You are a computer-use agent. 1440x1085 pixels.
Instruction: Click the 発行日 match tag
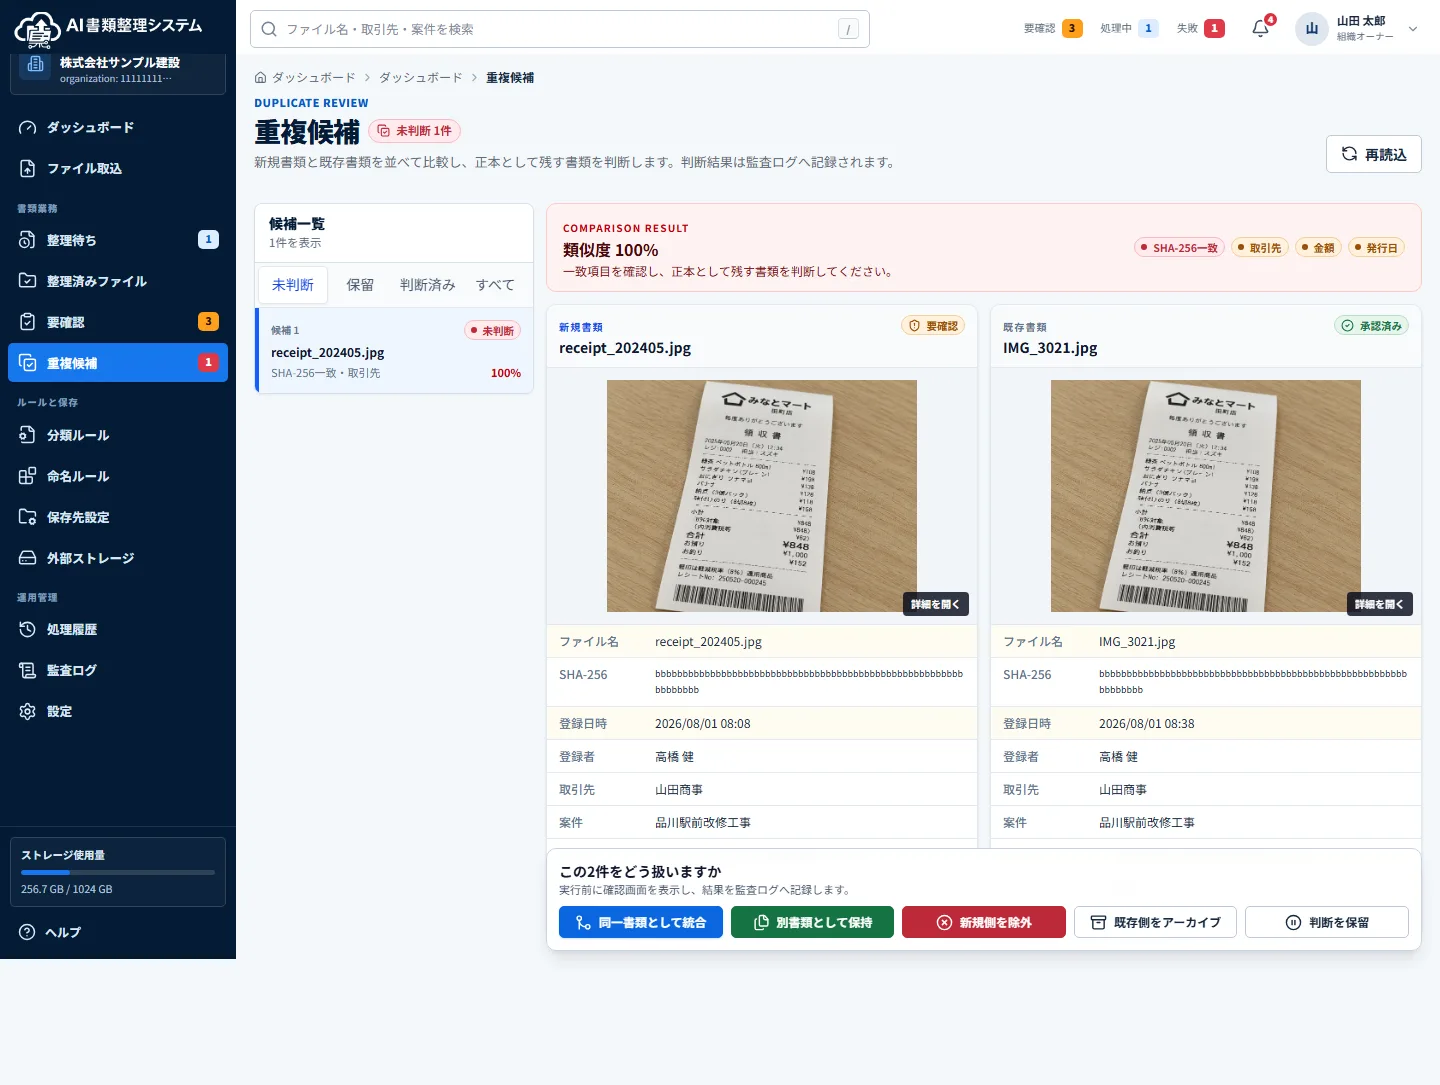[1376, 248]
